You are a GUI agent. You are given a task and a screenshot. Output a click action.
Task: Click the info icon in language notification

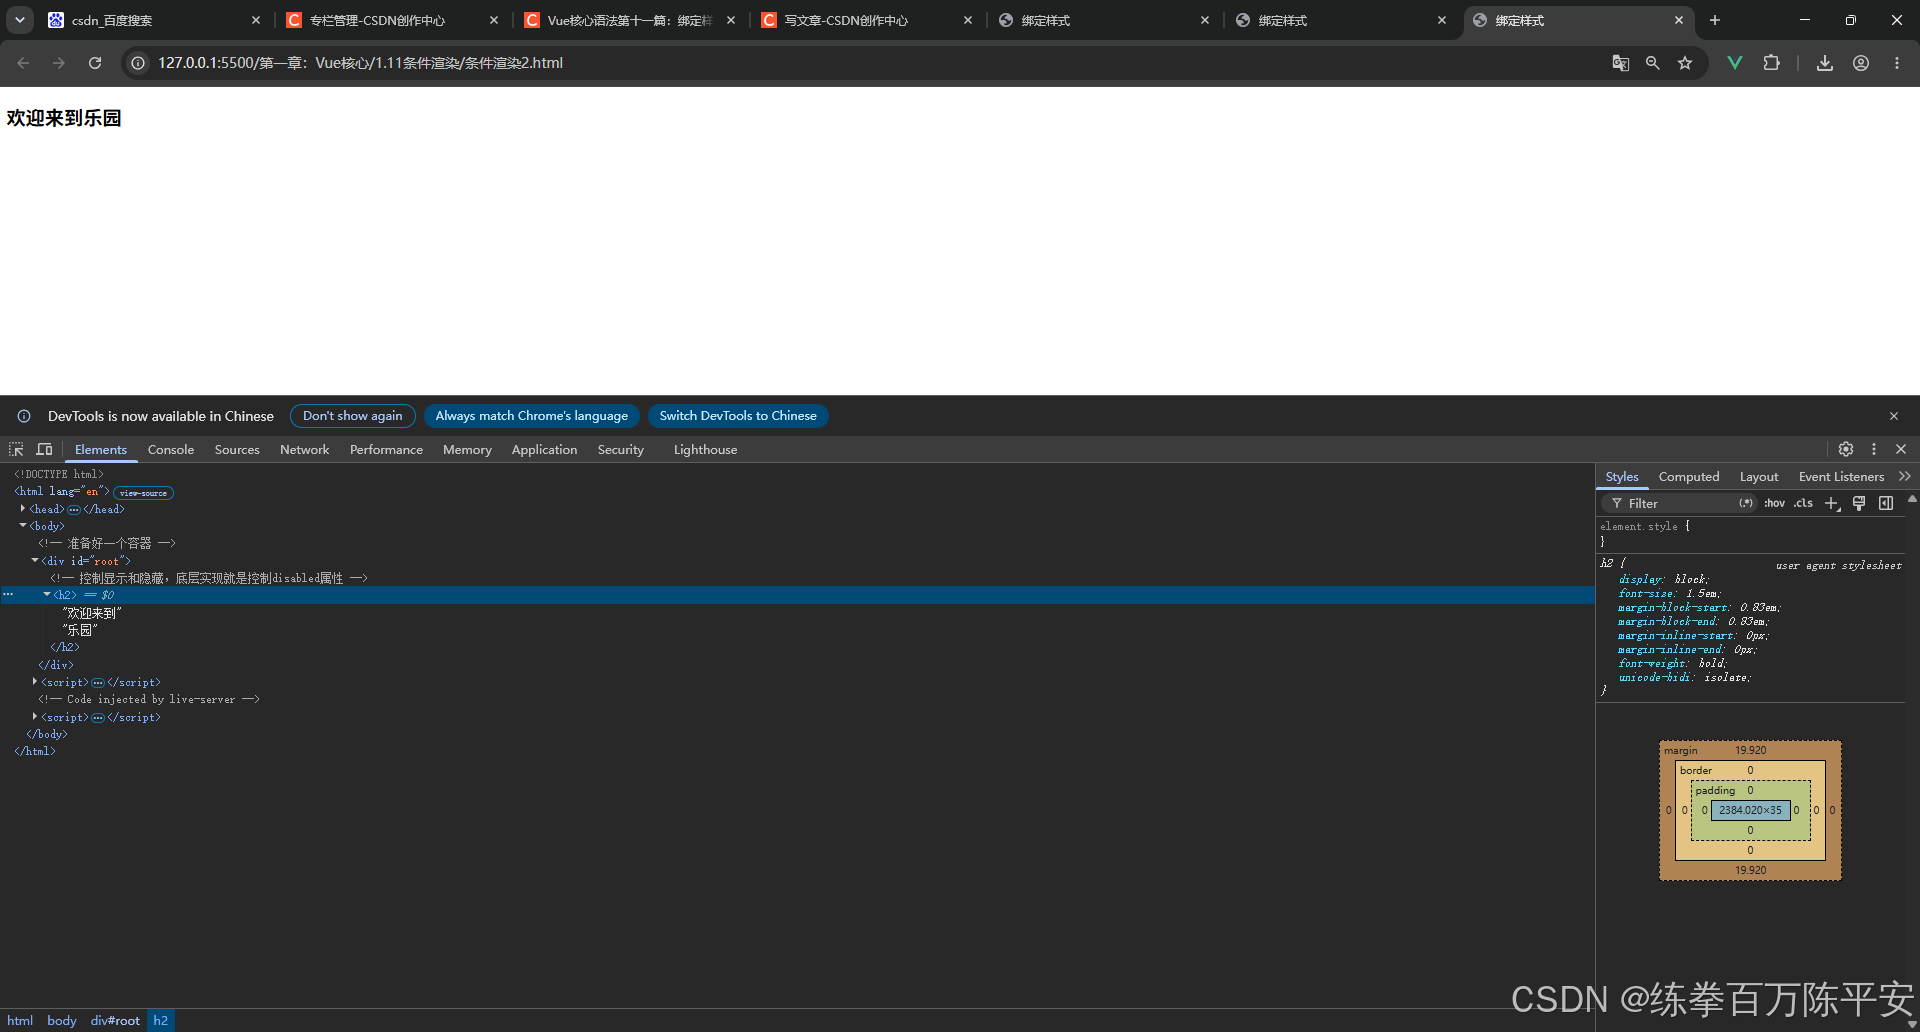pyautogui.click(x=24, y=416)
